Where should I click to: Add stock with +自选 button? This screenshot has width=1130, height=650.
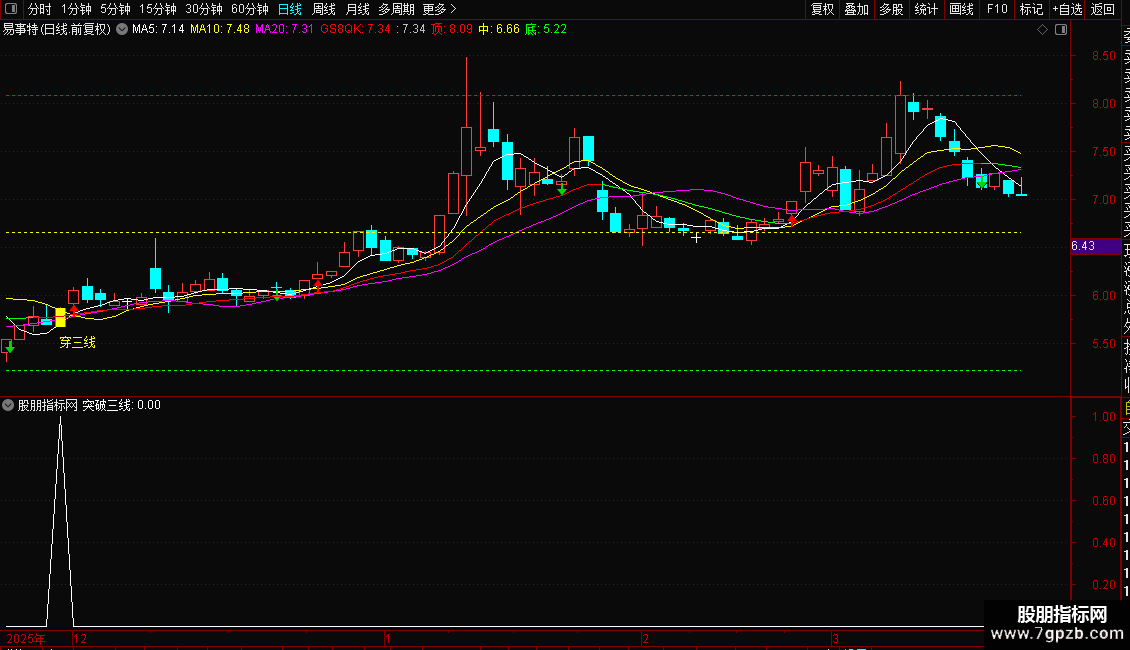coord(1067,9)
